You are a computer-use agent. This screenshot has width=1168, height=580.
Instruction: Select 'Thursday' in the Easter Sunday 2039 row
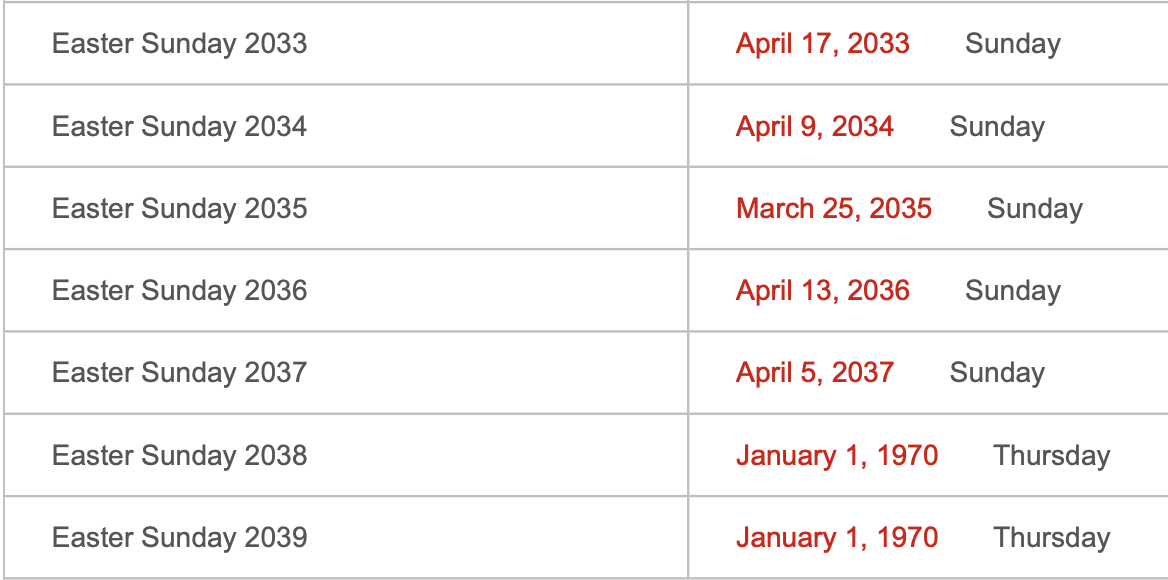click(1052, 538)
